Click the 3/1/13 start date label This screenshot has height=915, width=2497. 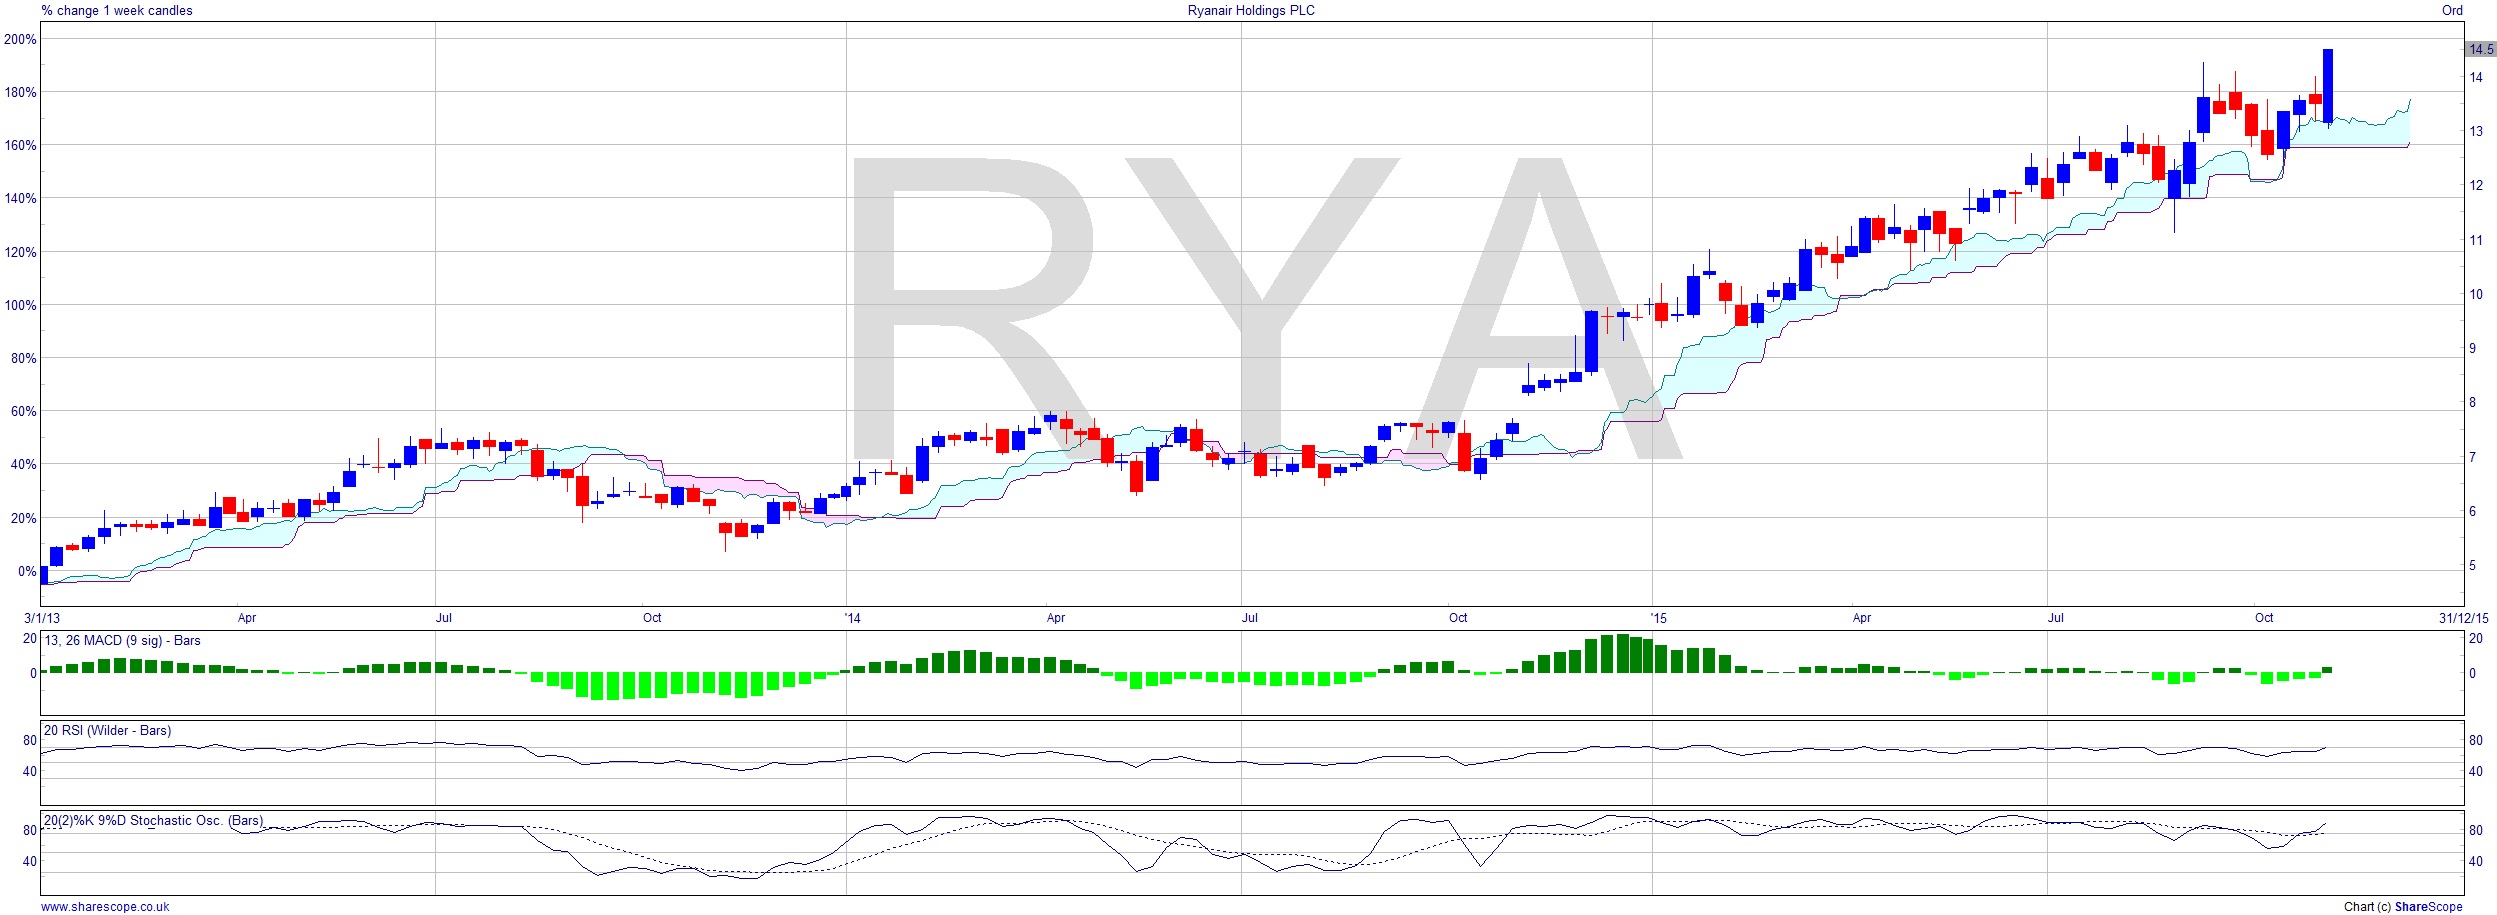43,618
